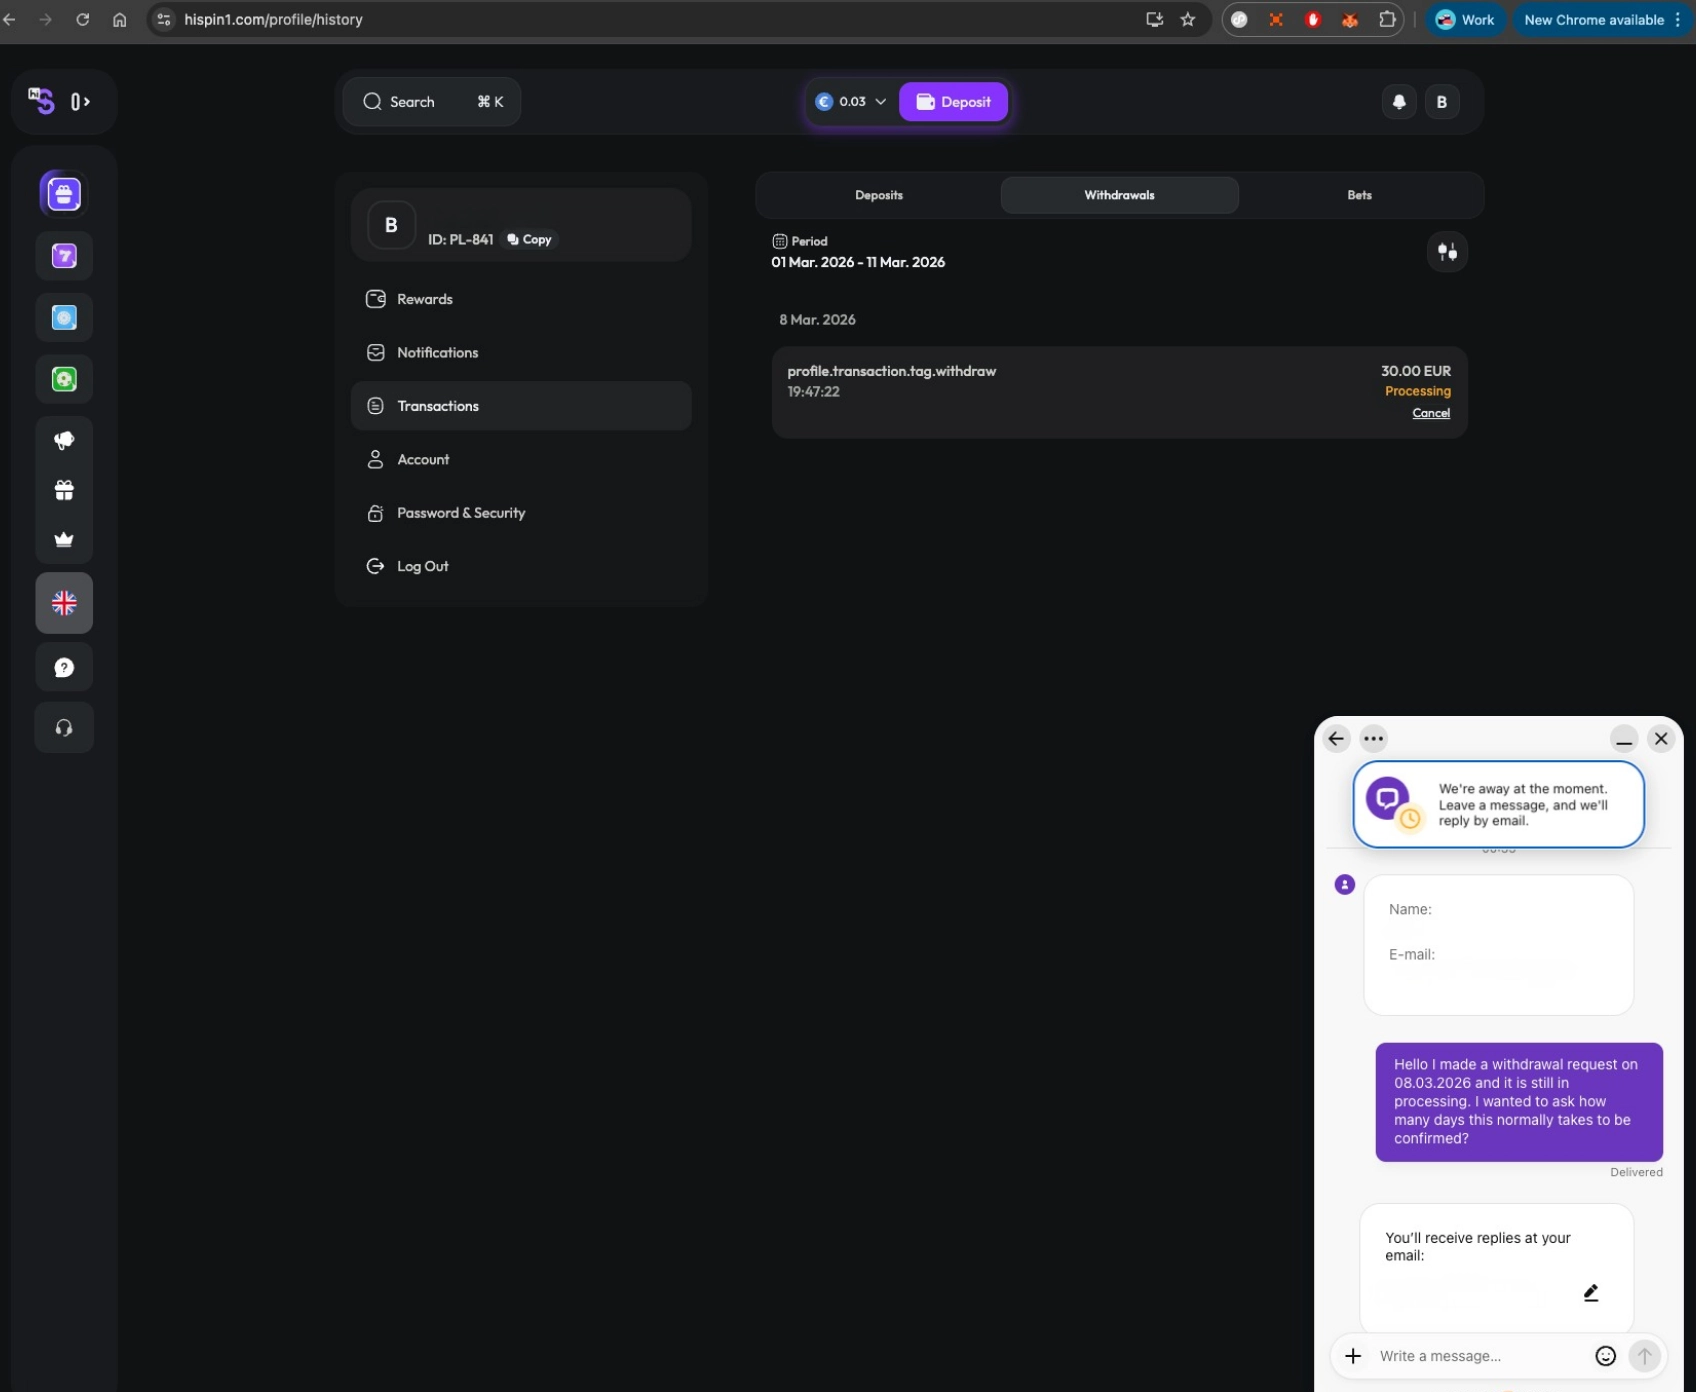1696x1392 pixels.
Task: Open the notification bell in the header
Action: pos(1399,101)
